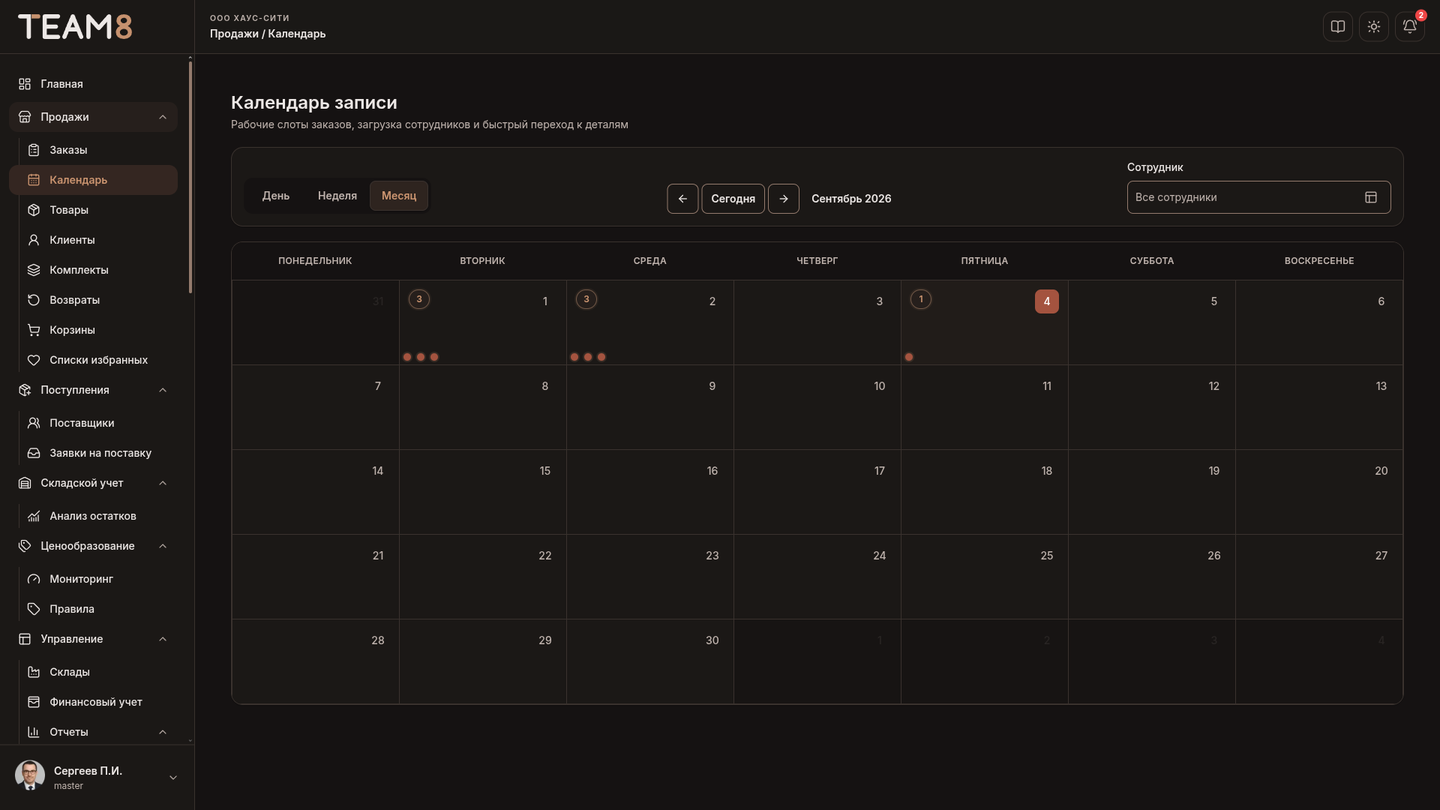The height and width of the screenshot is (810, 1440).
Task: Open Правила in the sidebar
Action: click(93, 609)
